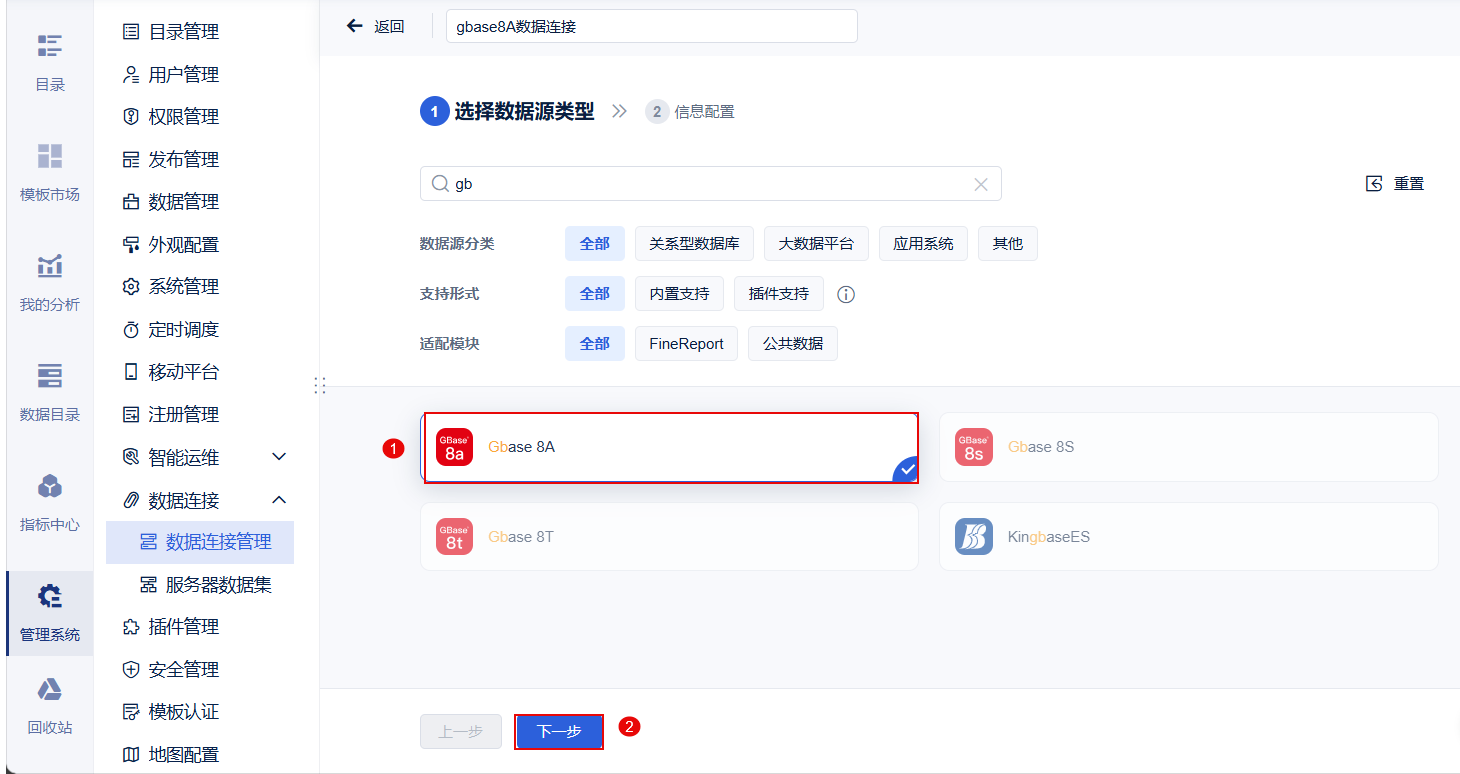Screen dimensions: 1460x774
Task: Click the KingbaseES logo icon
Action: coord(974,537)
